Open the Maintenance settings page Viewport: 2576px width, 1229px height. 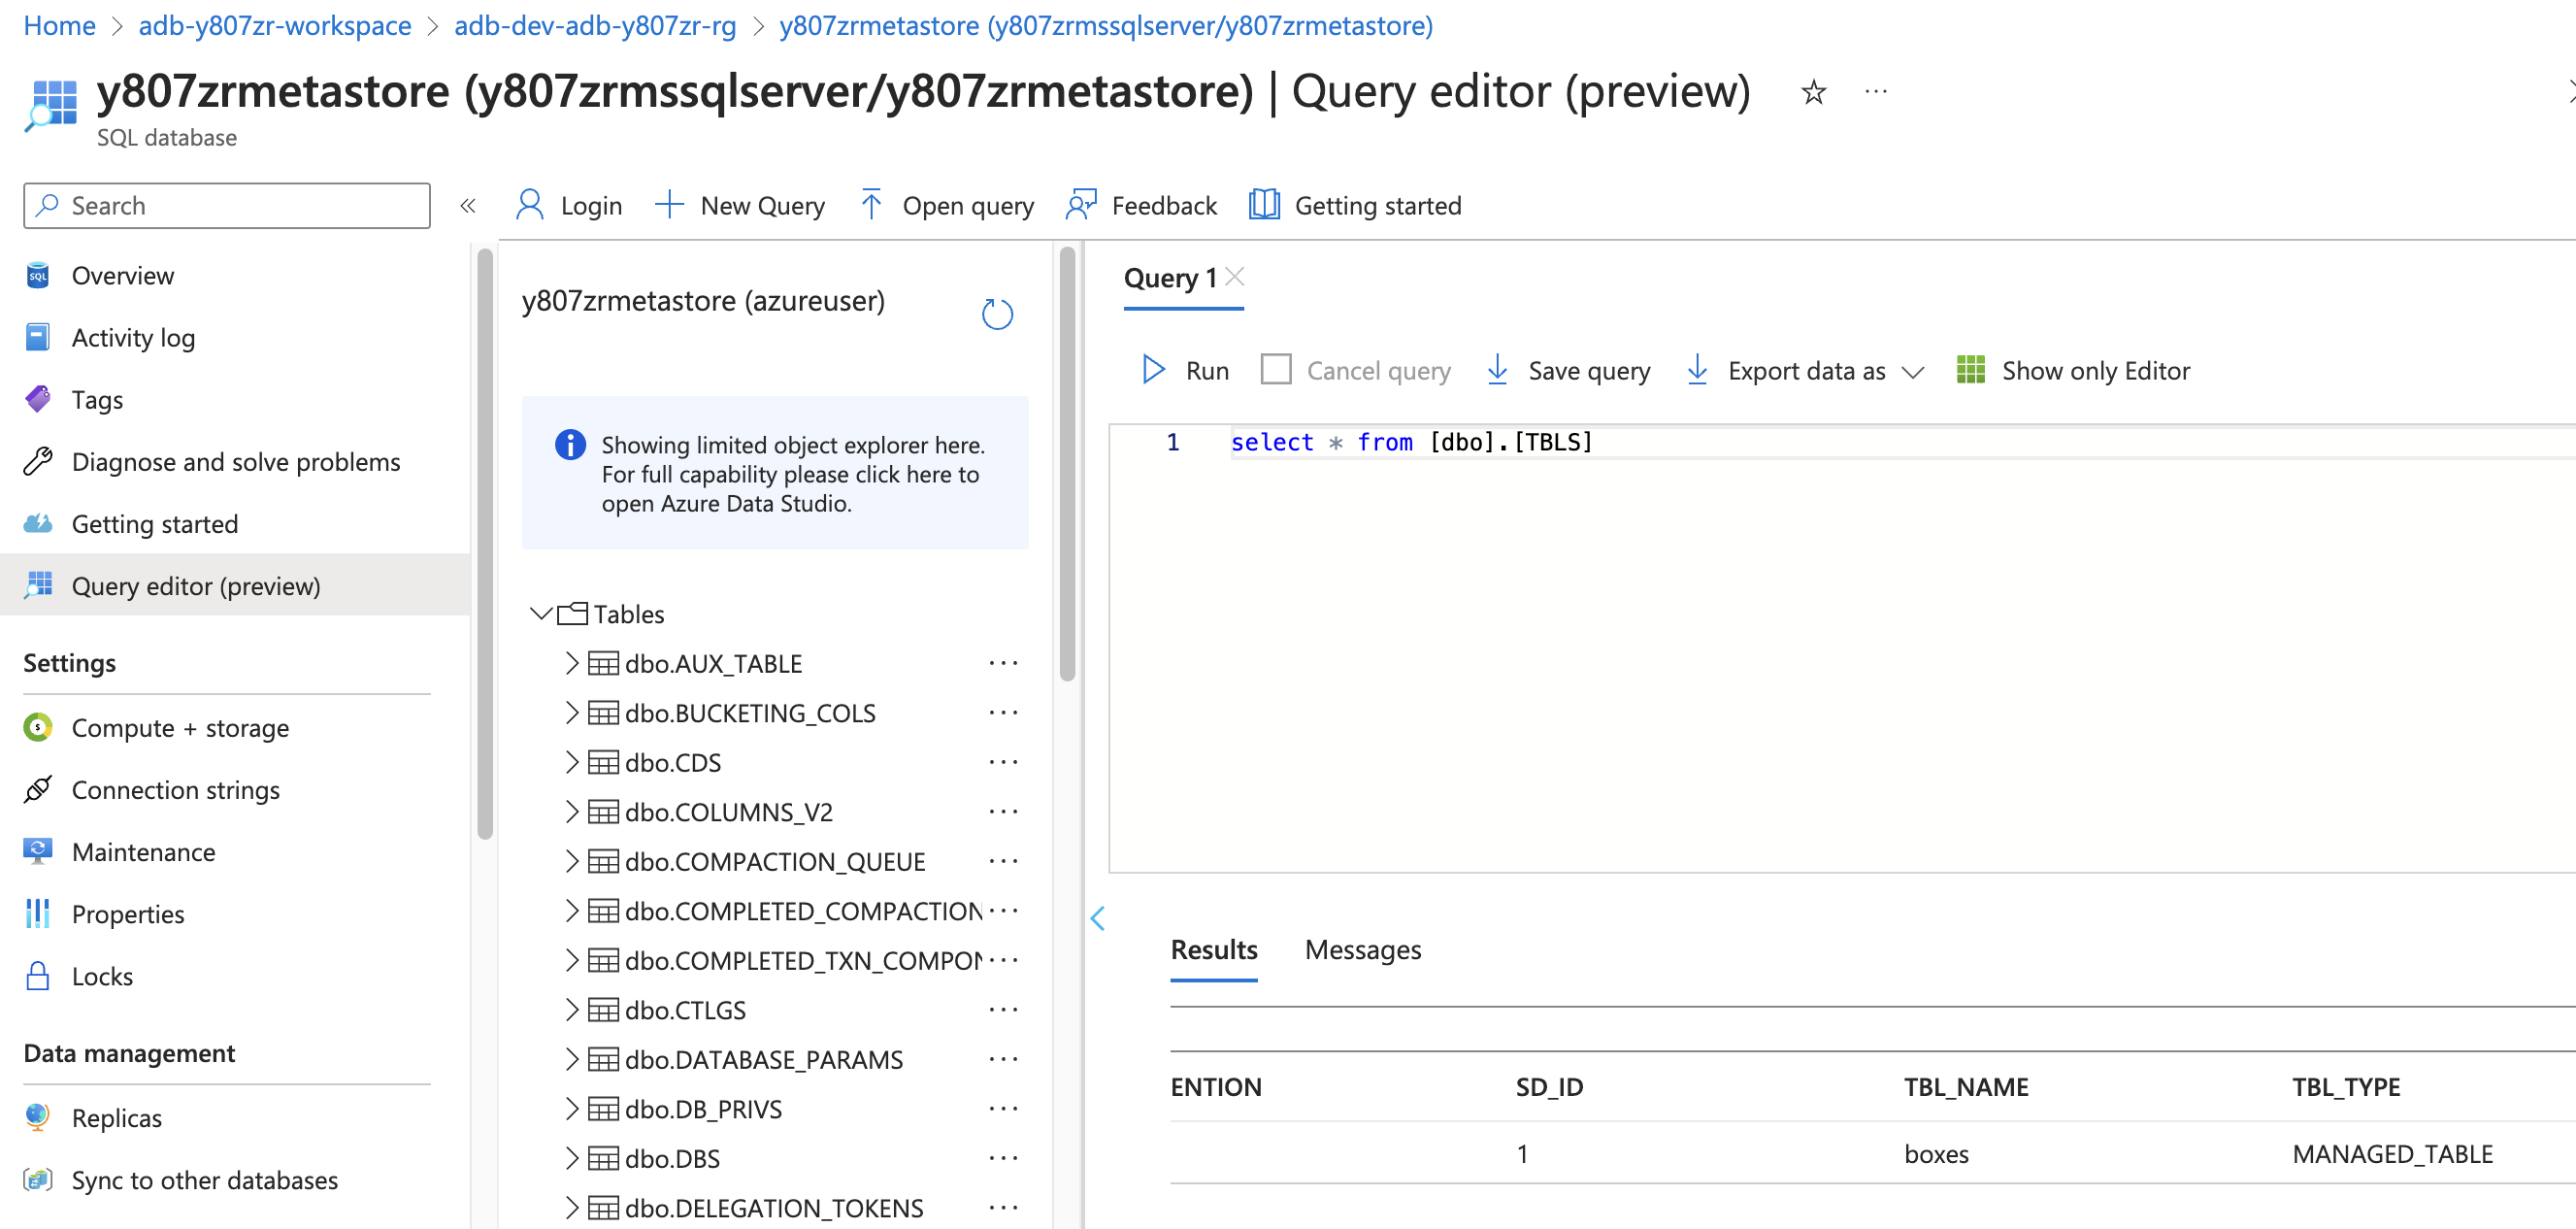(x=143, y=851)
